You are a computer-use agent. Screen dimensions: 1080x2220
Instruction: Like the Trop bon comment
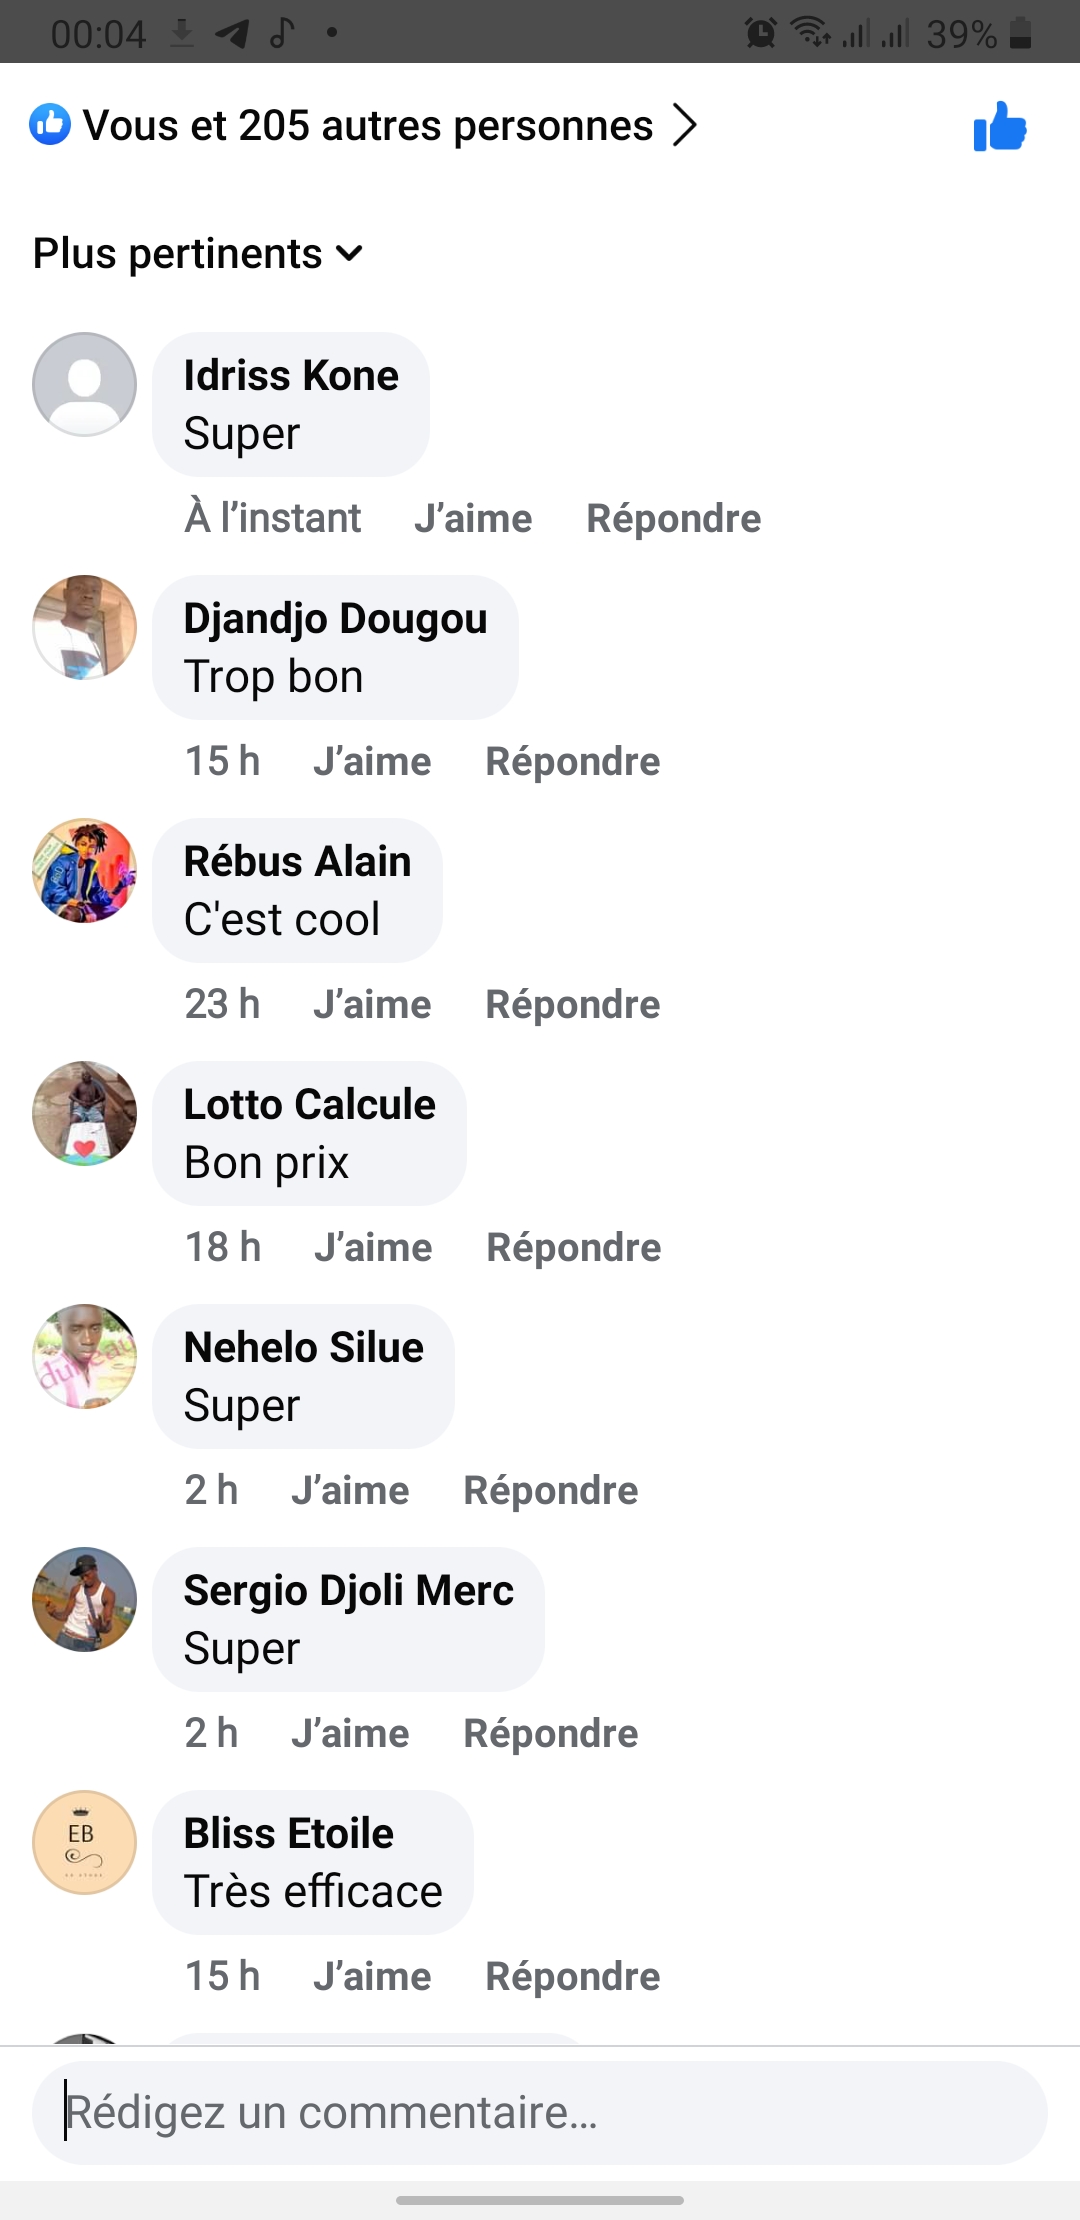tap(372, 762)
